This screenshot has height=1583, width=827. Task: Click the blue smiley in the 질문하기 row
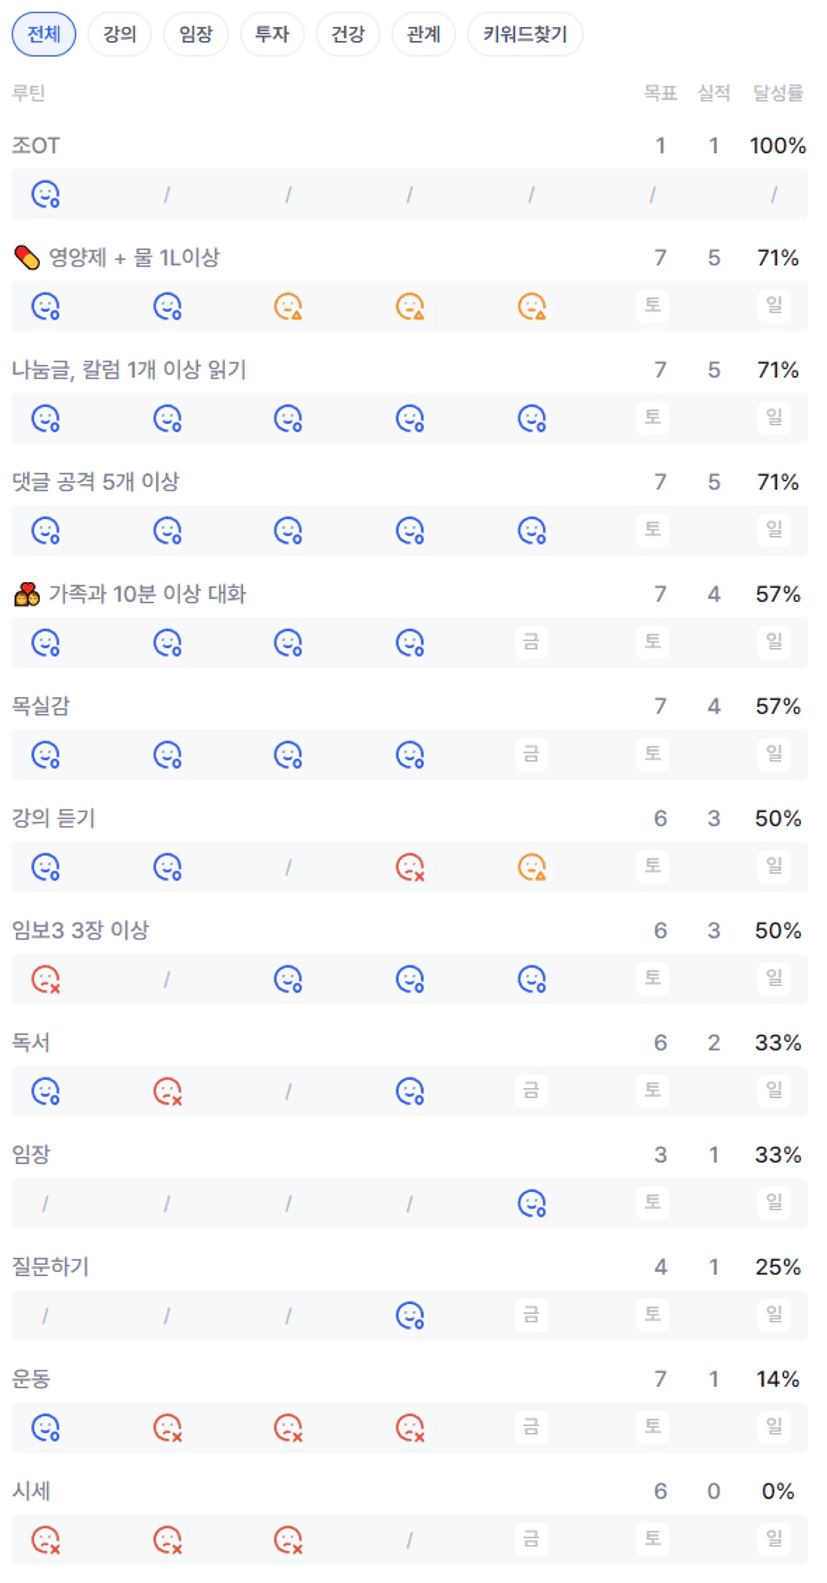pos(410,1315)
